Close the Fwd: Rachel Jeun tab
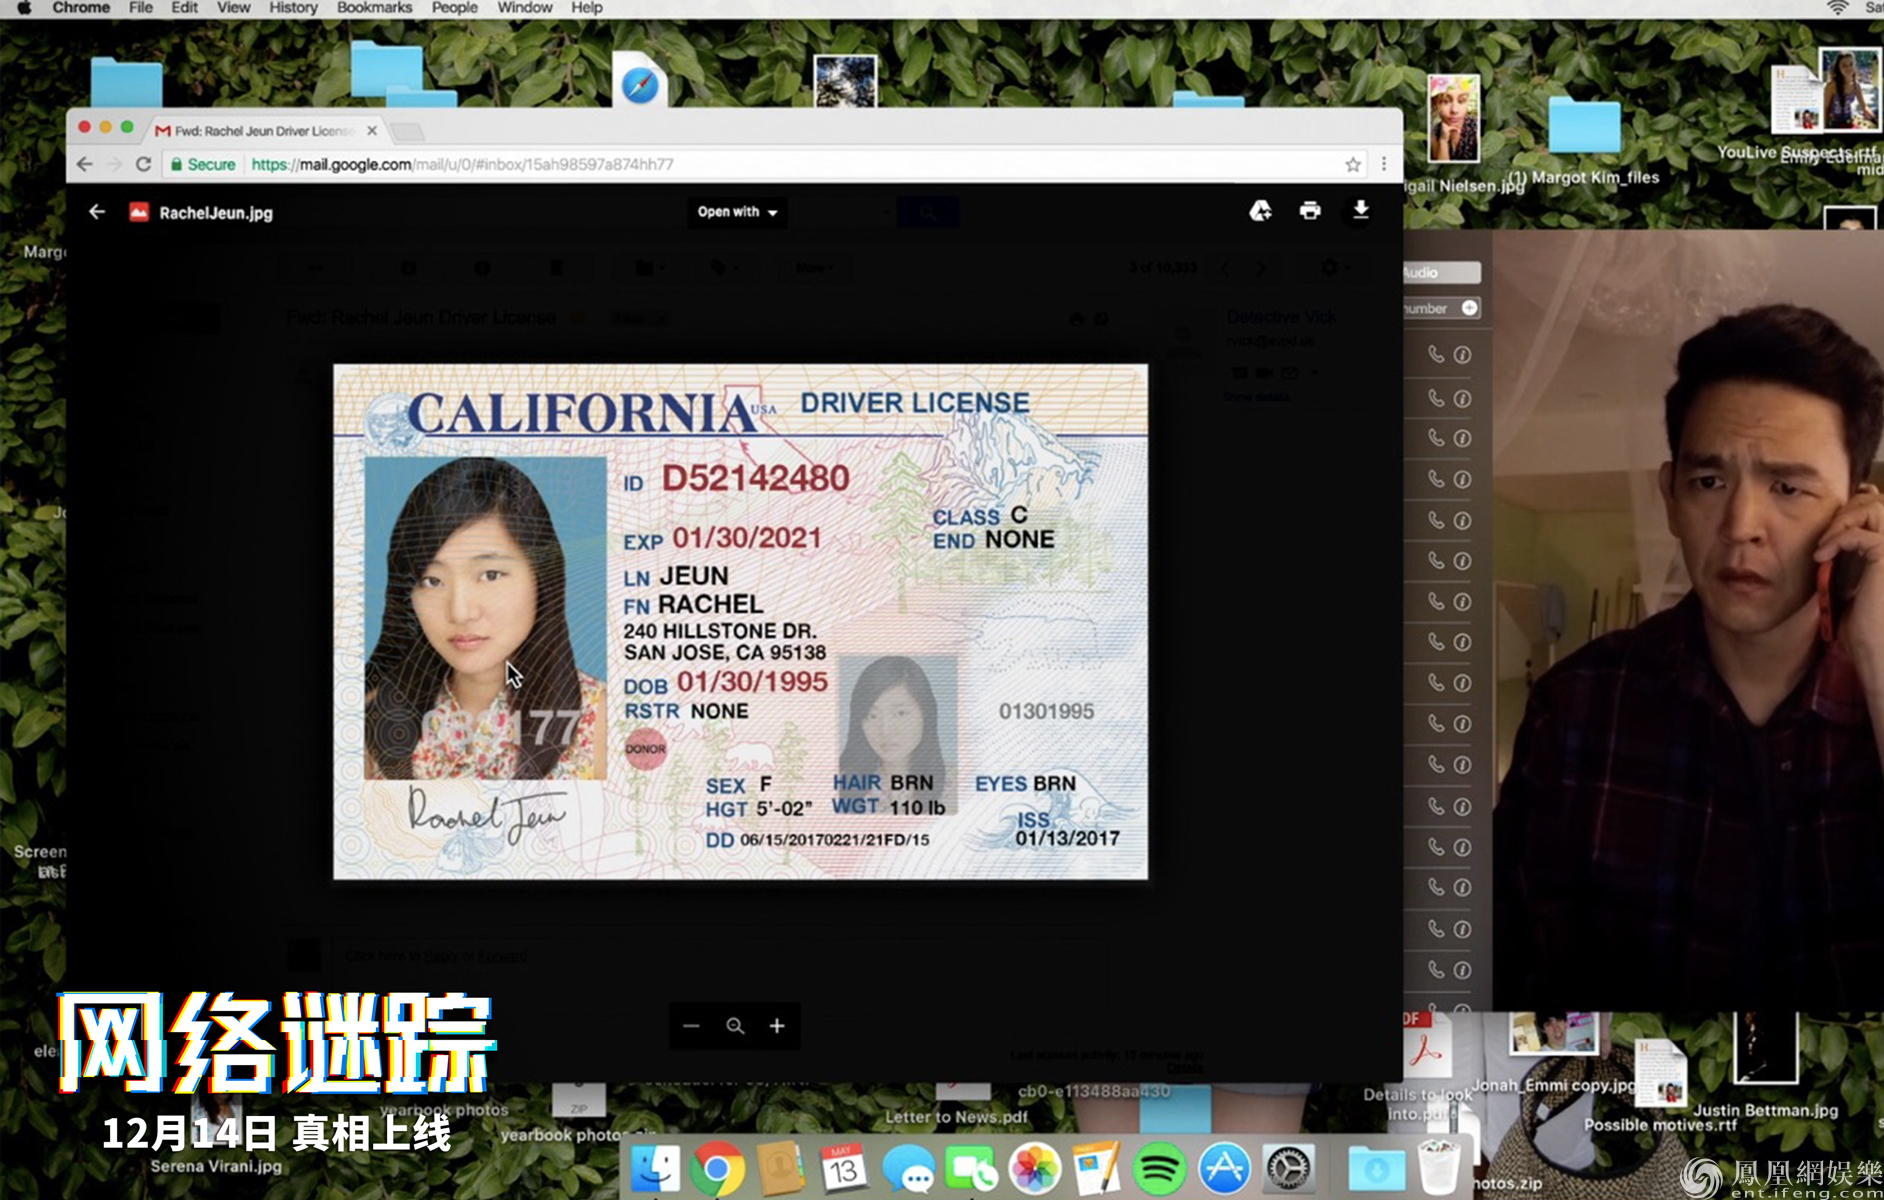 point(372,131)
